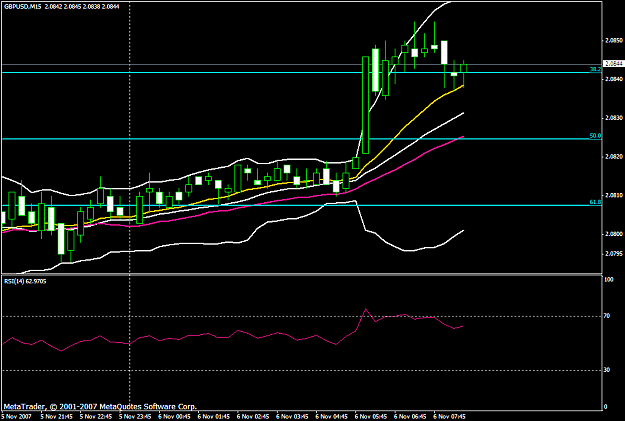
Task: Click the 2.0795 price axis label
Action: pyautogui.click(x=614, y=254)
